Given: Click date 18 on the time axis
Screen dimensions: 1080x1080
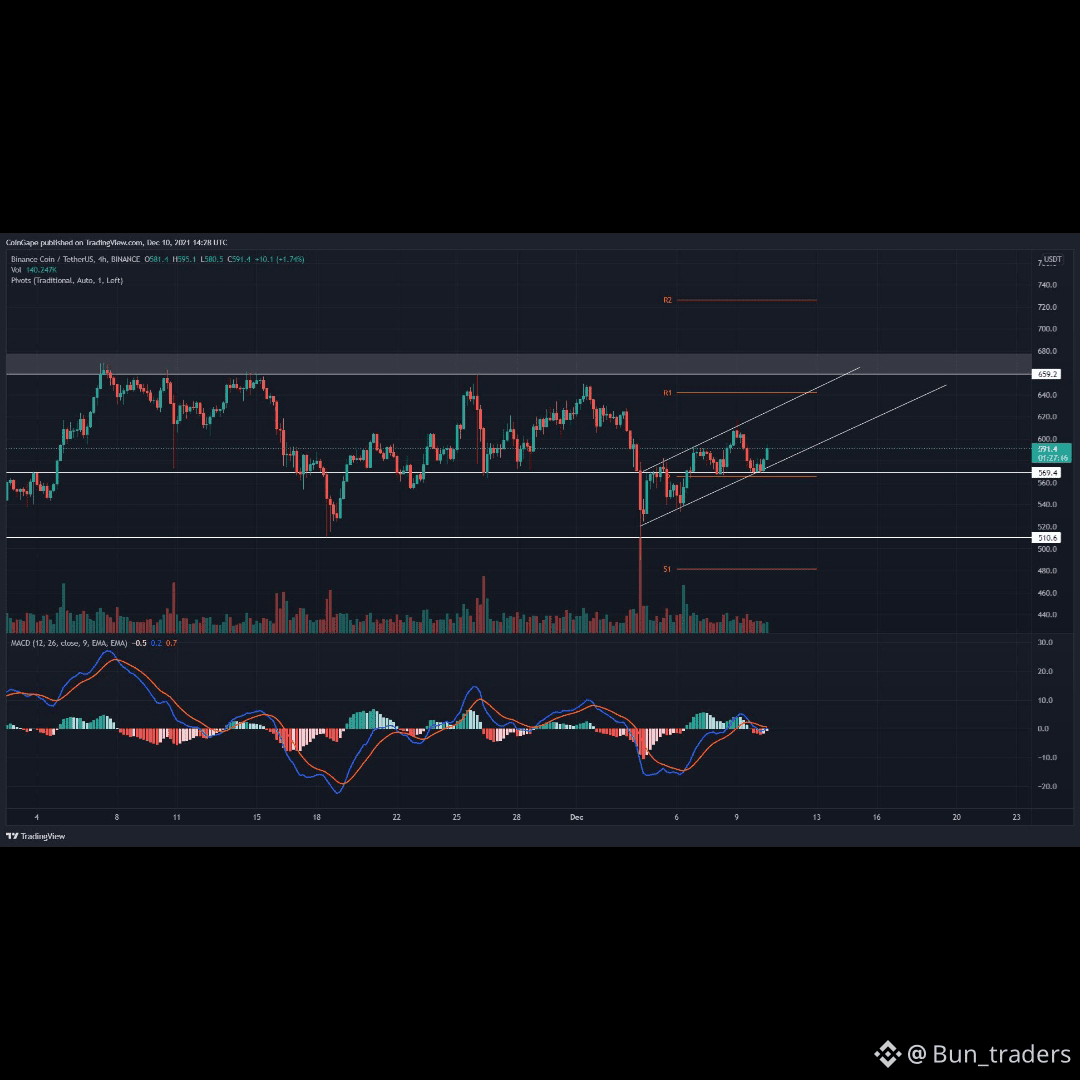Looking at the screenshot, I should pos(317,818).
